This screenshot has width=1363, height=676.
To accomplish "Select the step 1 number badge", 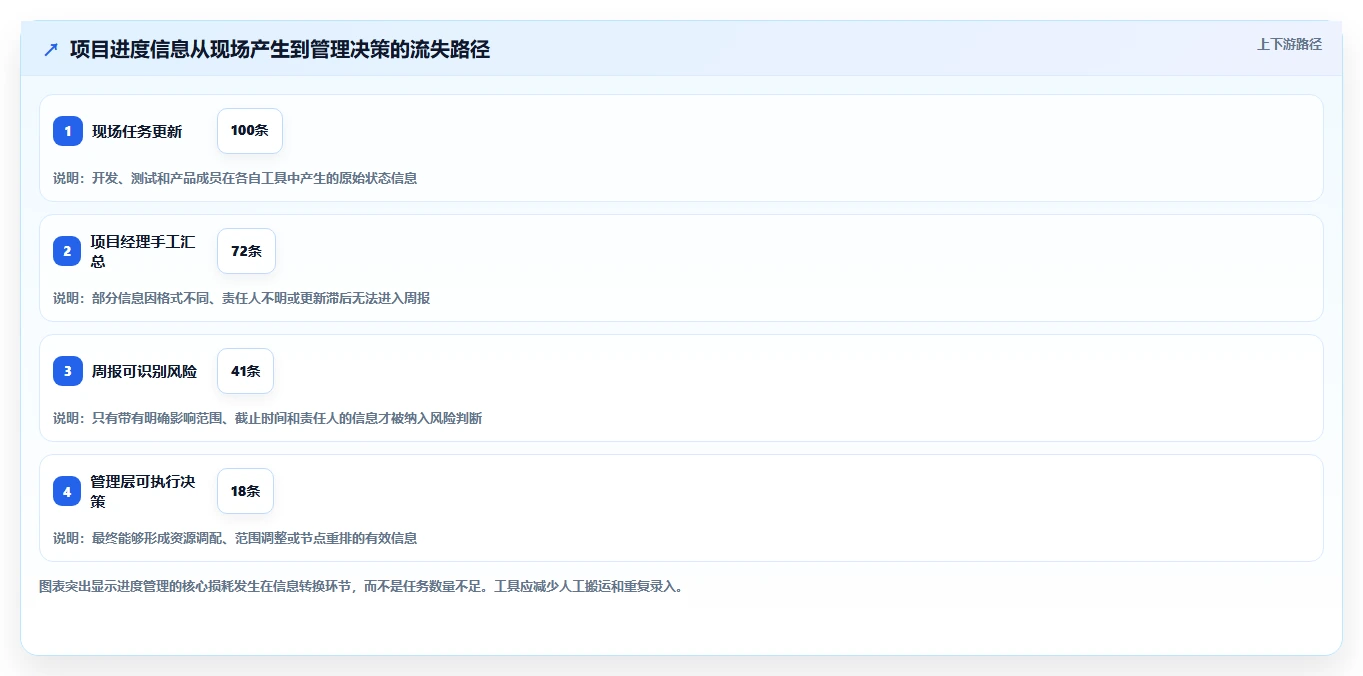I will pyautogui.click(x=68, y=131).
